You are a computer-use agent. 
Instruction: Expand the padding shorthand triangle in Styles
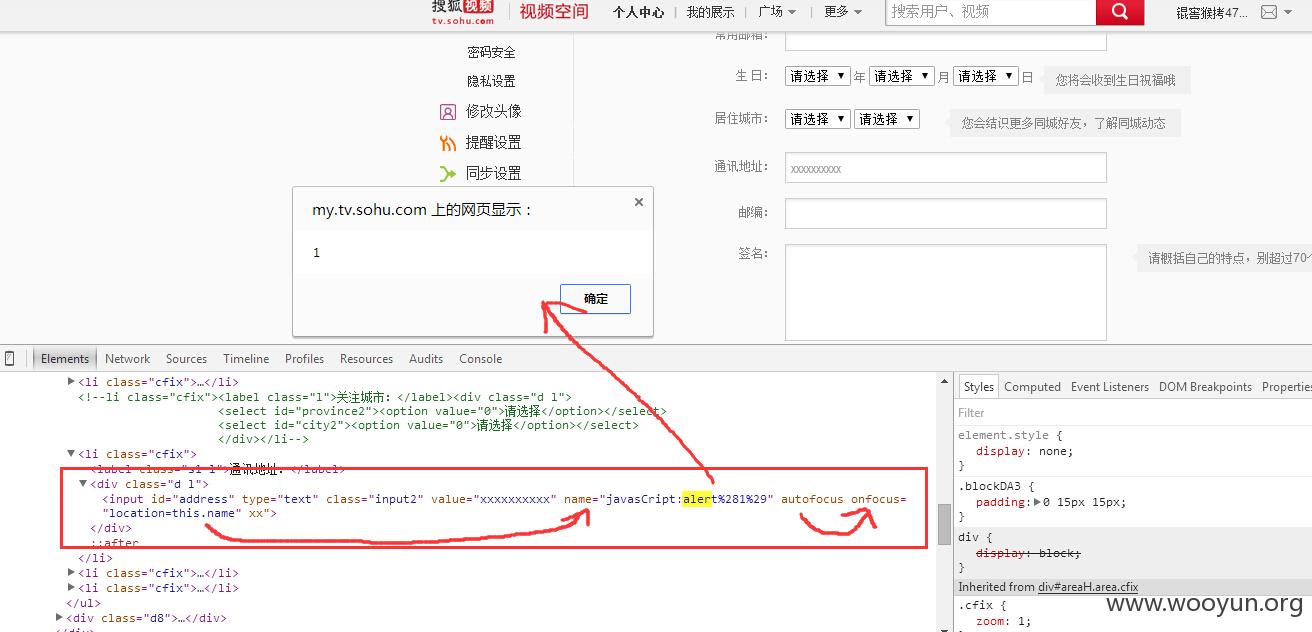click(1037, 502)
